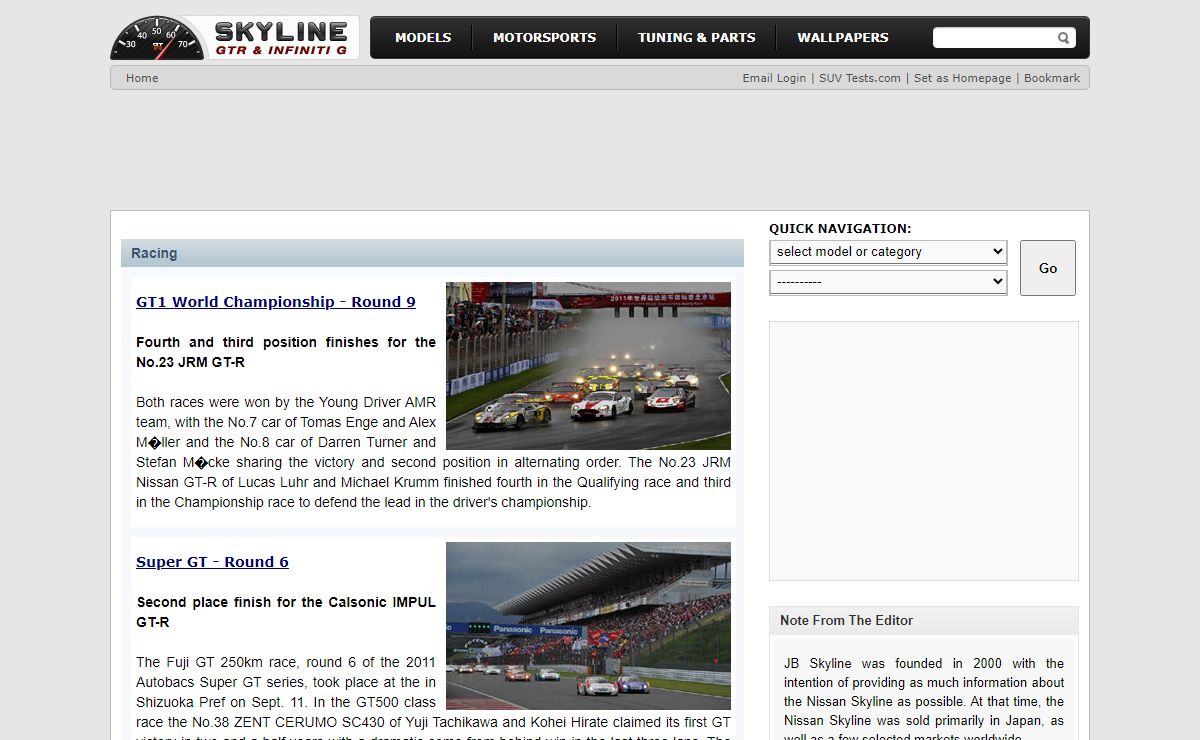The width and height of the screenshot is (1200, 740).
Task: Go to the Home breadcrumb link
Action: point(142,78)
